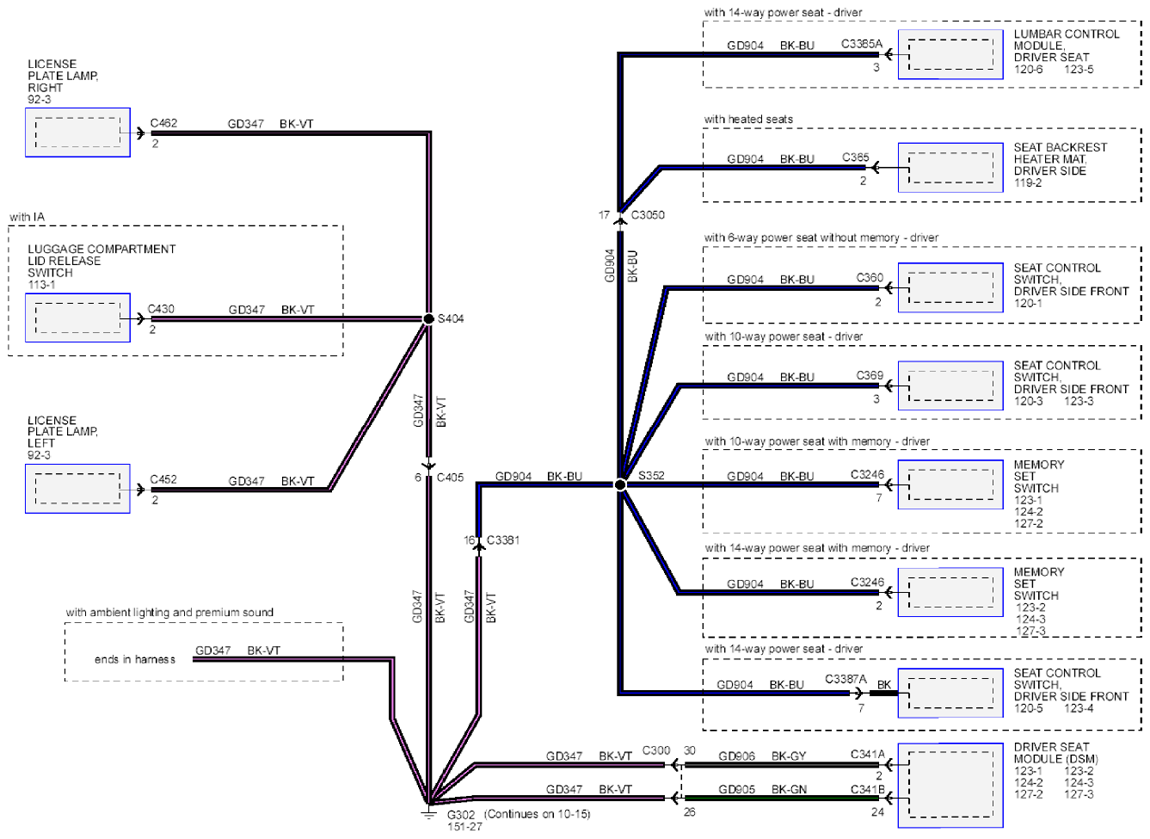Click the "with heated seats" option label
The image size is (1150, 839).
pos(749,119)
